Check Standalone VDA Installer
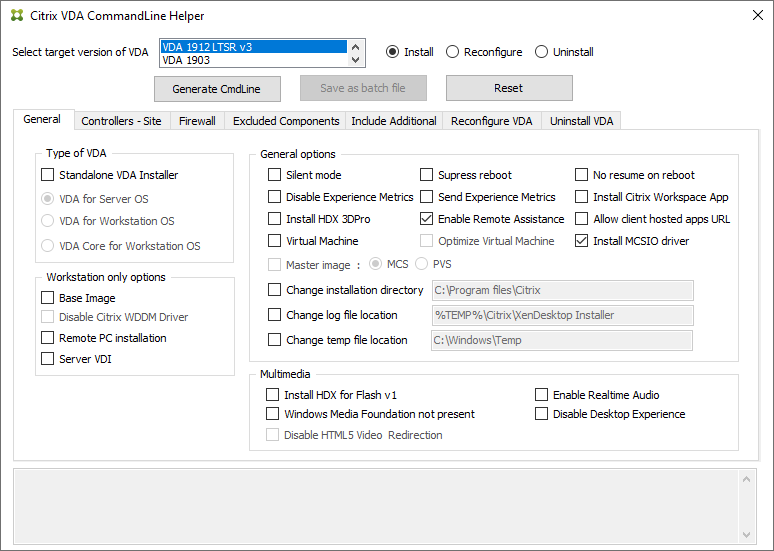 pos(47,175)
